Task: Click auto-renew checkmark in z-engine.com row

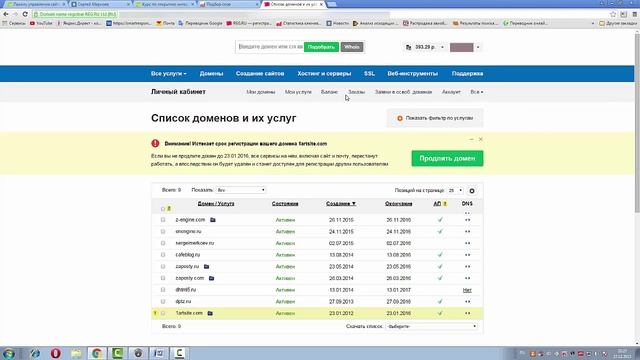Action: pos(440,220)
